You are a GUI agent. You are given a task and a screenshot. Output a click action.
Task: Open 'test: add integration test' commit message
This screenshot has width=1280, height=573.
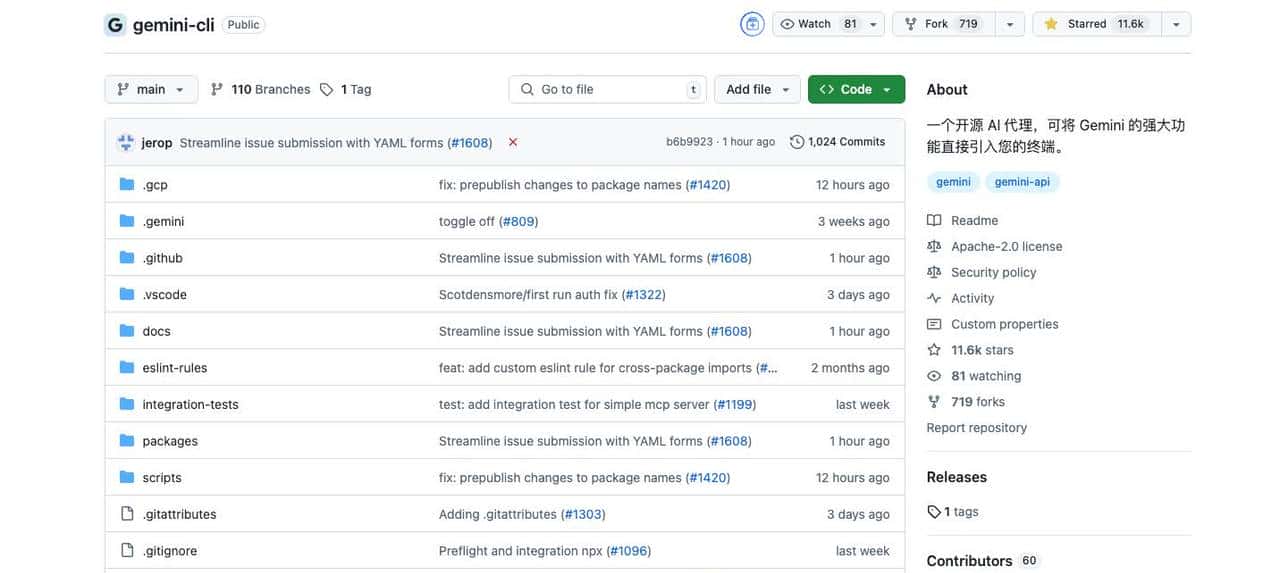point(575,404)
